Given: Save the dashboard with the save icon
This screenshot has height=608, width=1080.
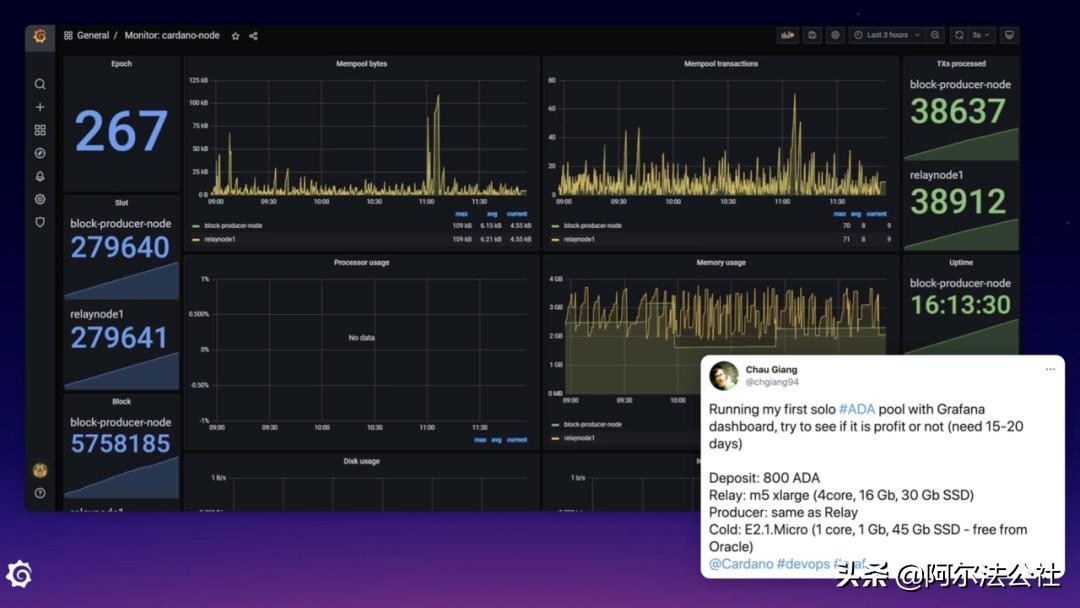Looking at the screenshot, I should (812, 35).
